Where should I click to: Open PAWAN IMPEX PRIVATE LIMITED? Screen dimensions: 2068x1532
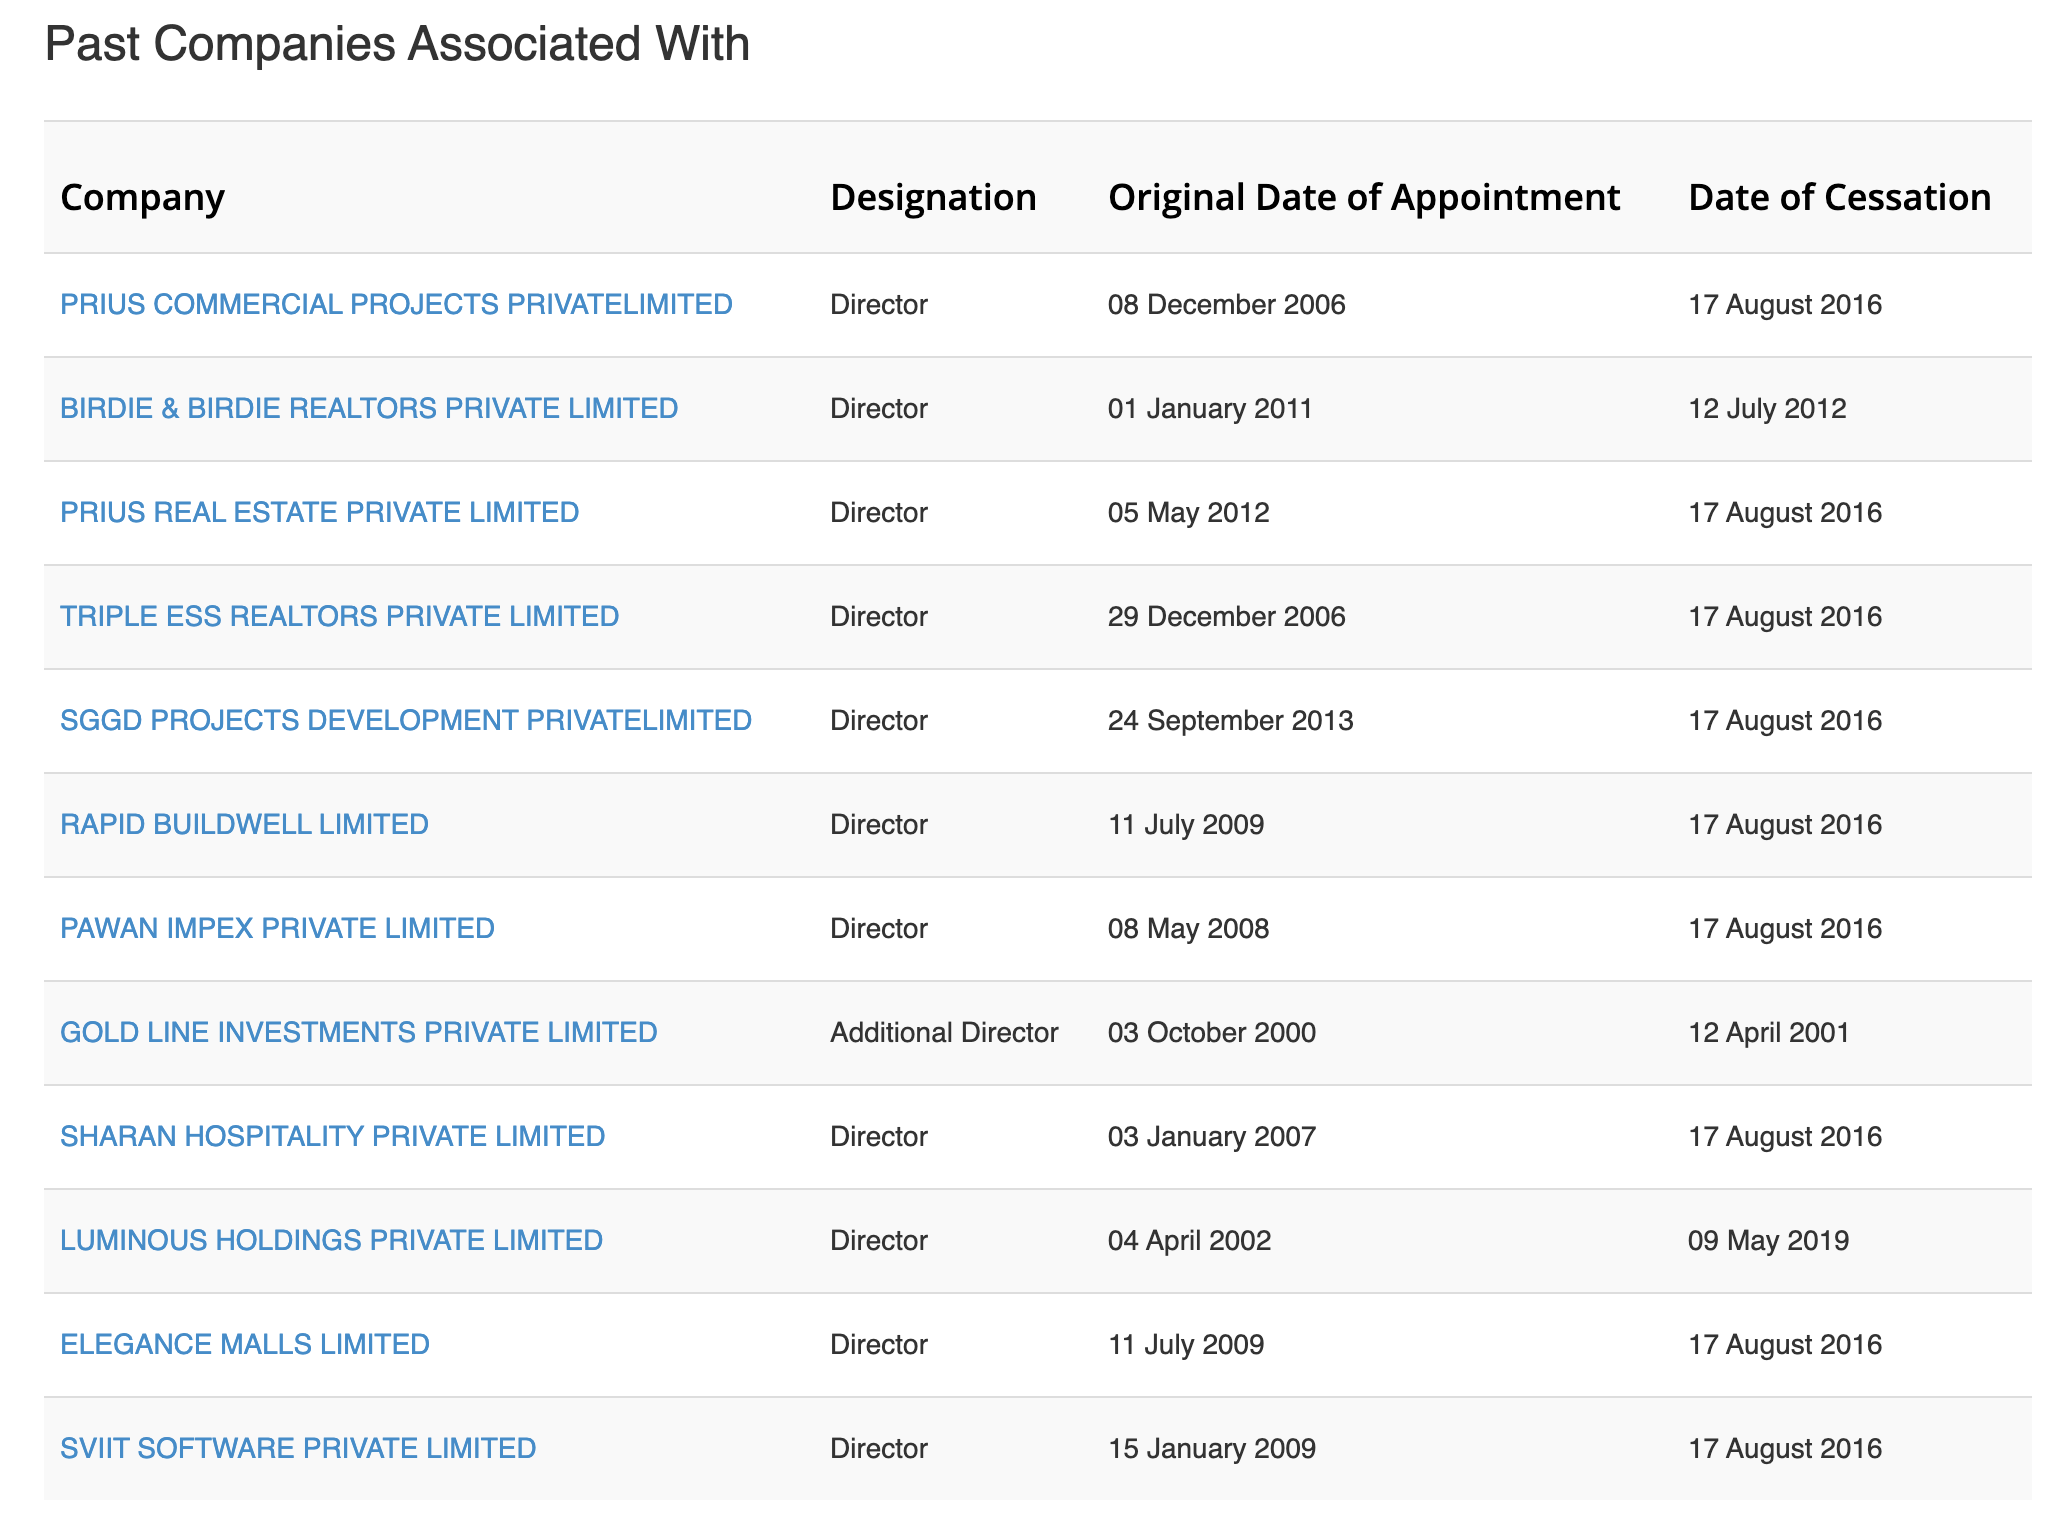(277, 928)
